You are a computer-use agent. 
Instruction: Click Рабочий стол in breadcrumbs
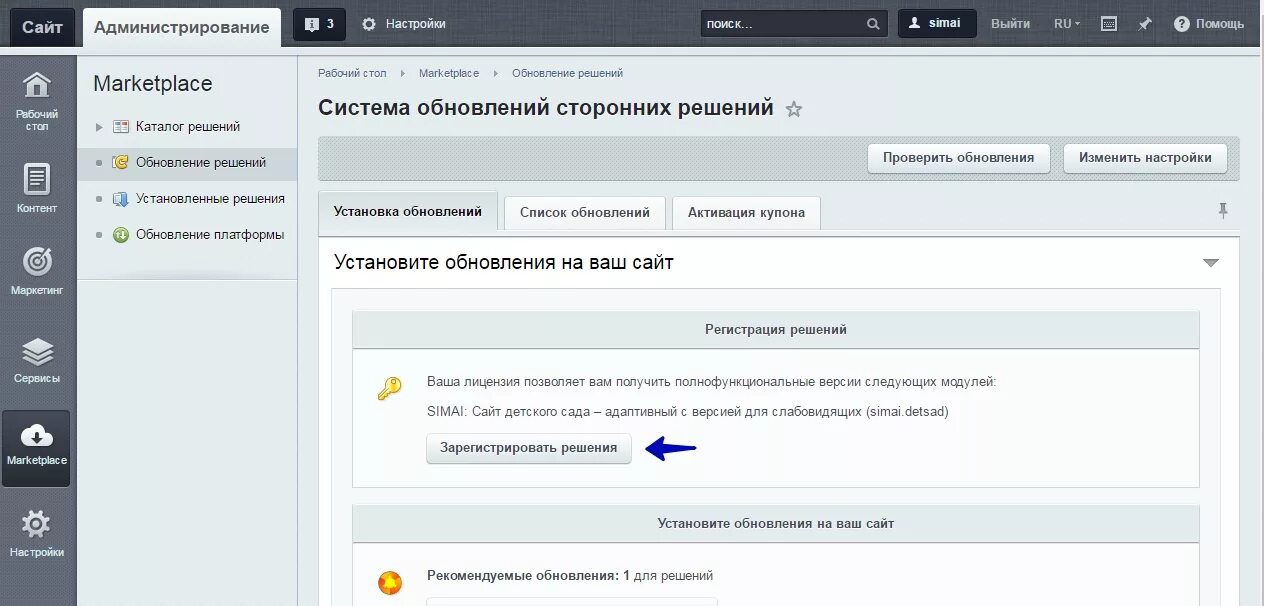pyautogui.click(x=352, y=73)
